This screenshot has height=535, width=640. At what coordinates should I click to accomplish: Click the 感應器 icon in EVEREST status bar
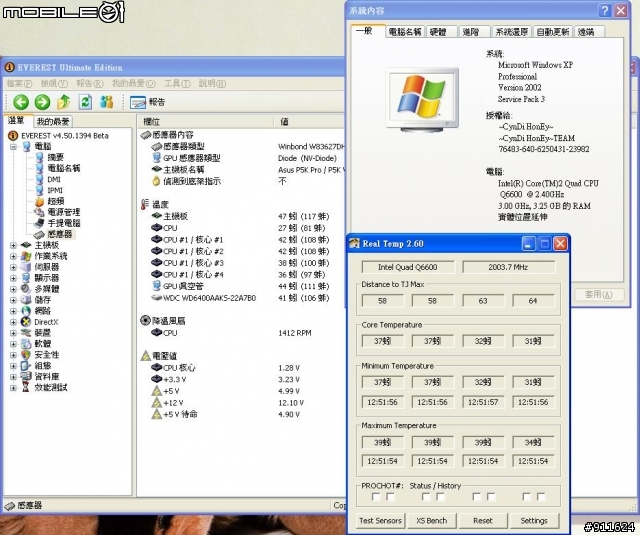pos(9,506)
